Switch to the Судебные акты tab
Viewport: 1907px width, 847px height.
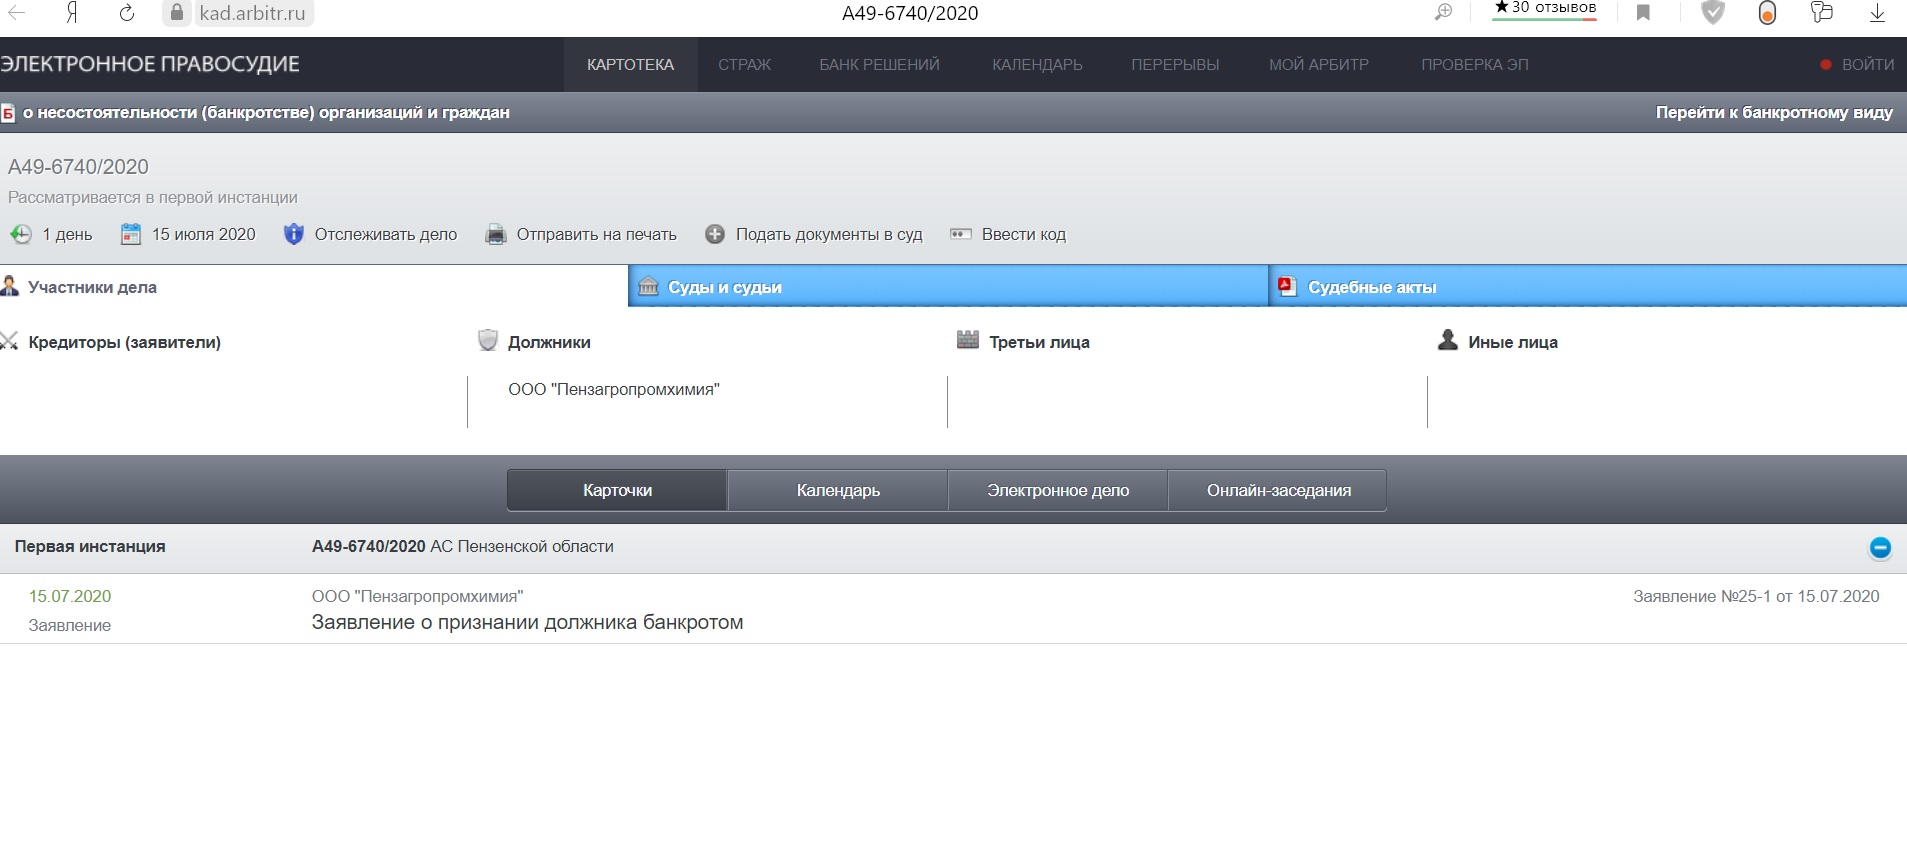(1371, 287)
